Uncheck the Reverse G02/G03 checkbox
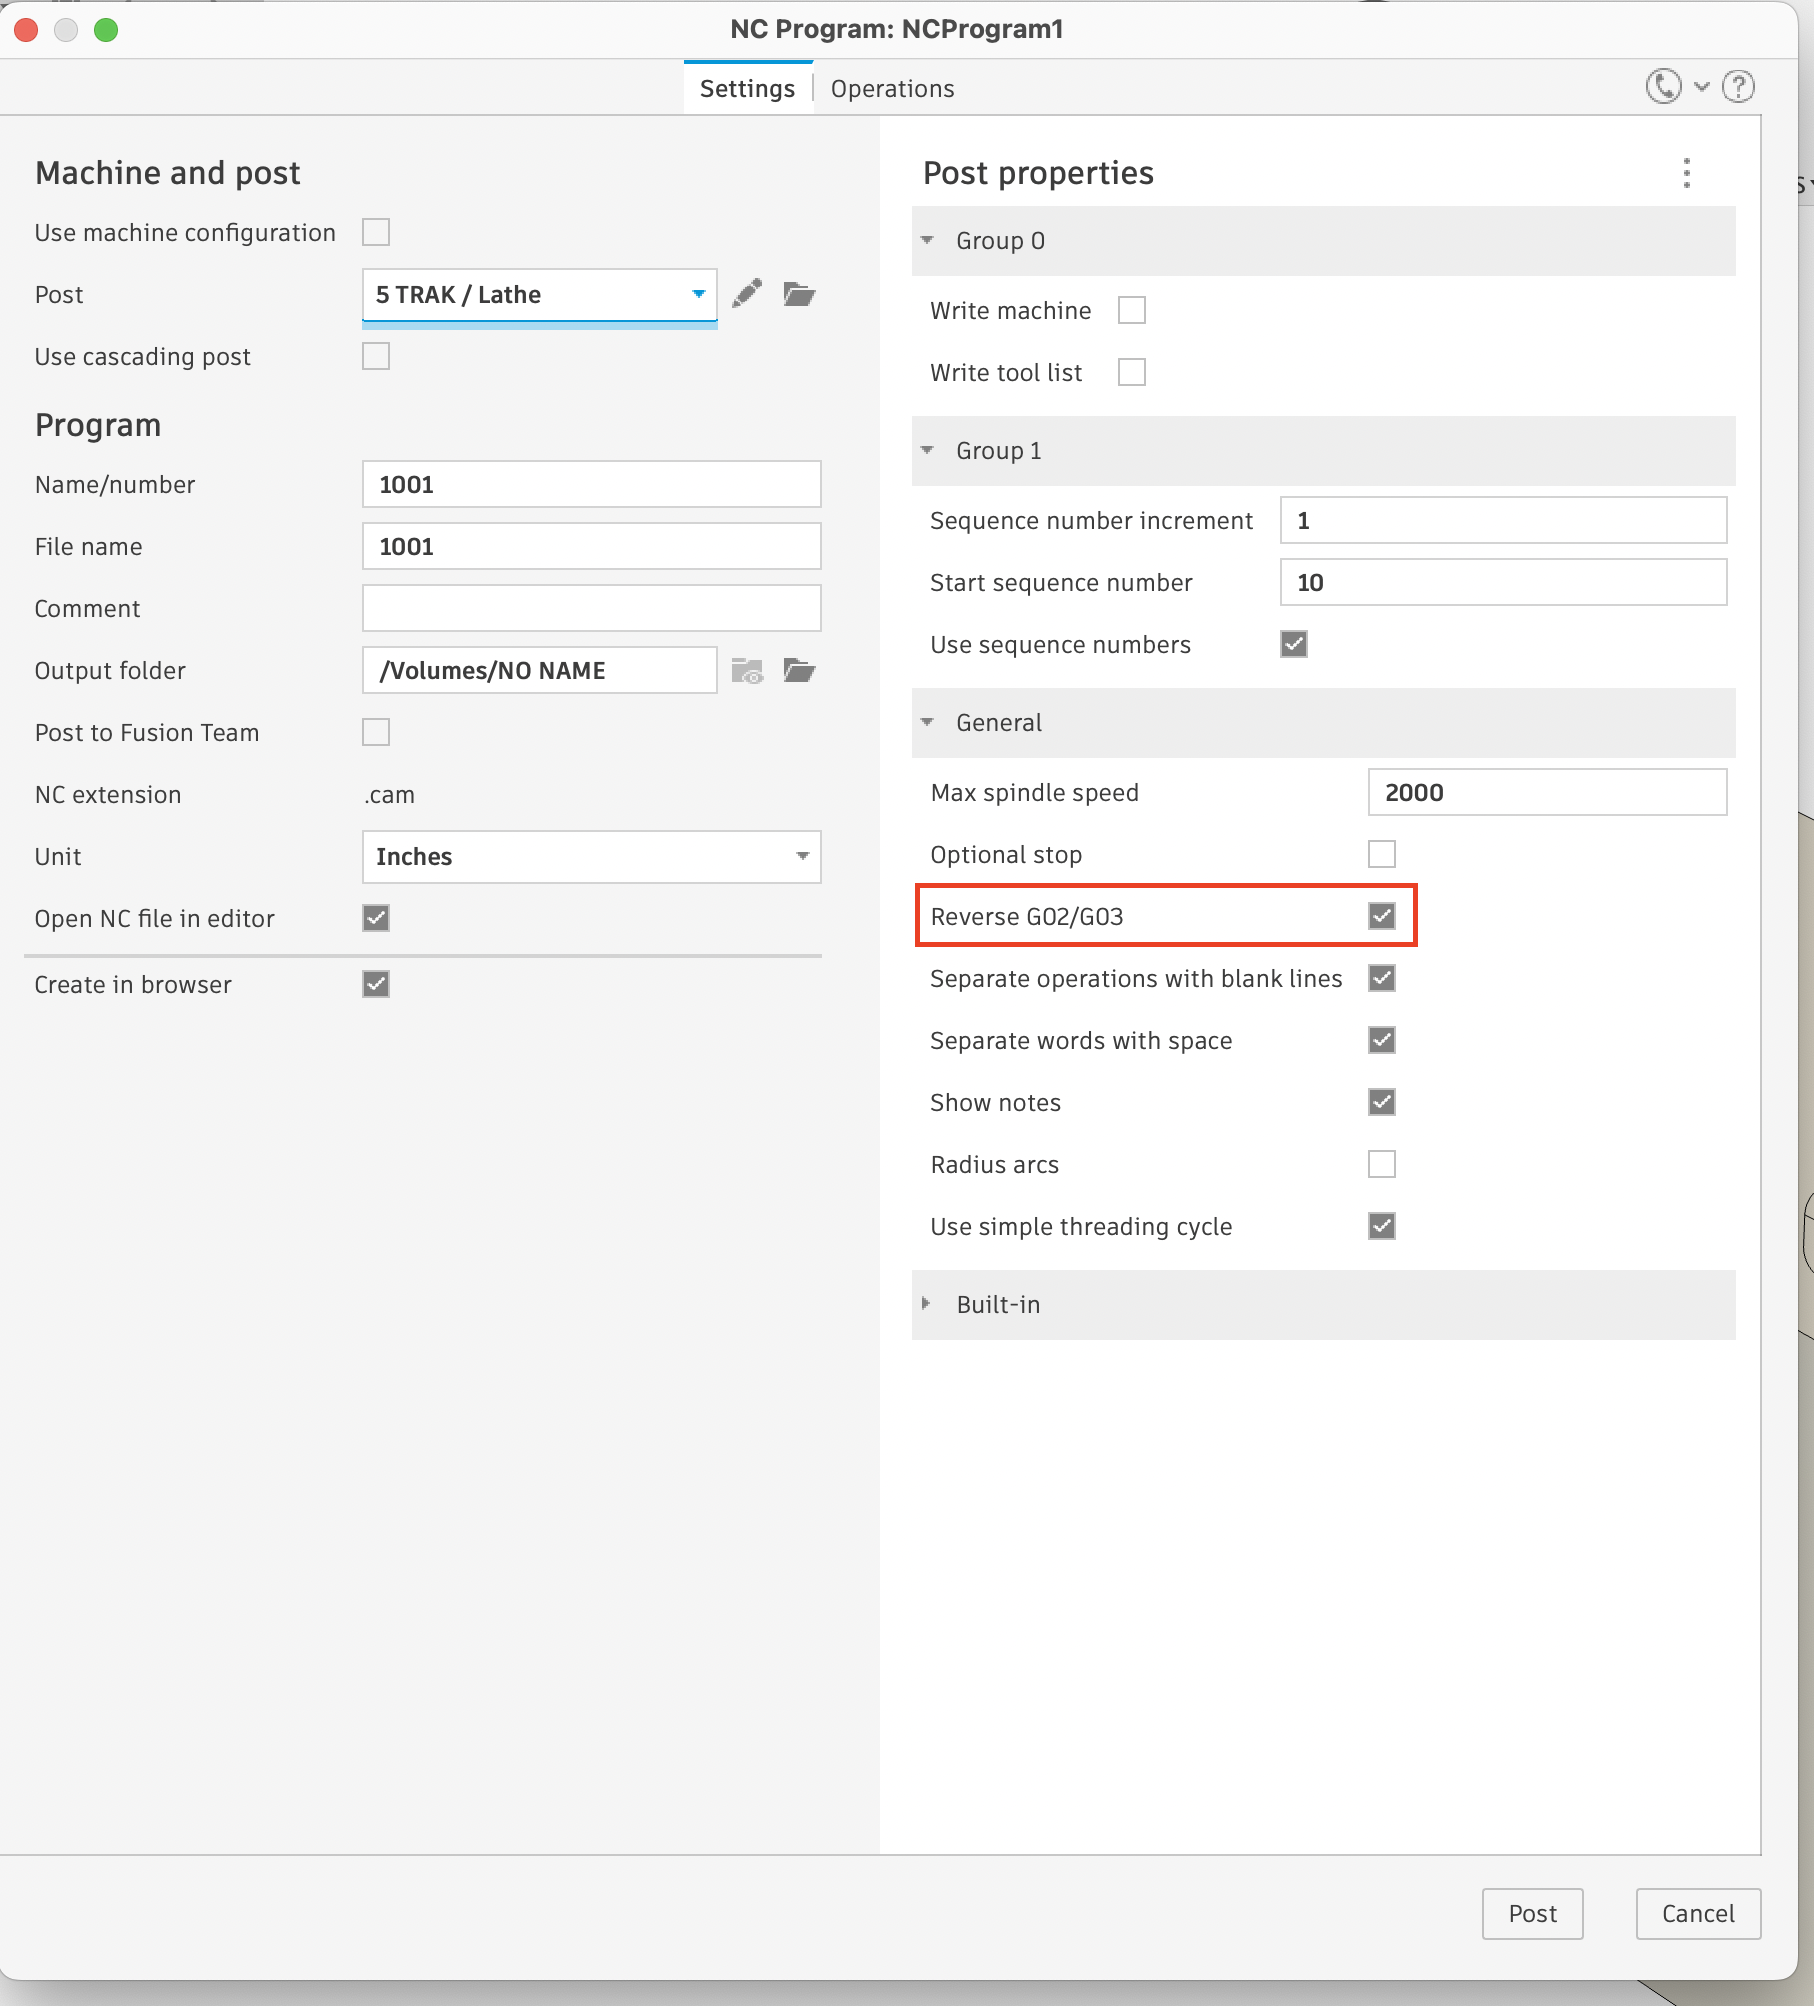 click(1382, 916)
